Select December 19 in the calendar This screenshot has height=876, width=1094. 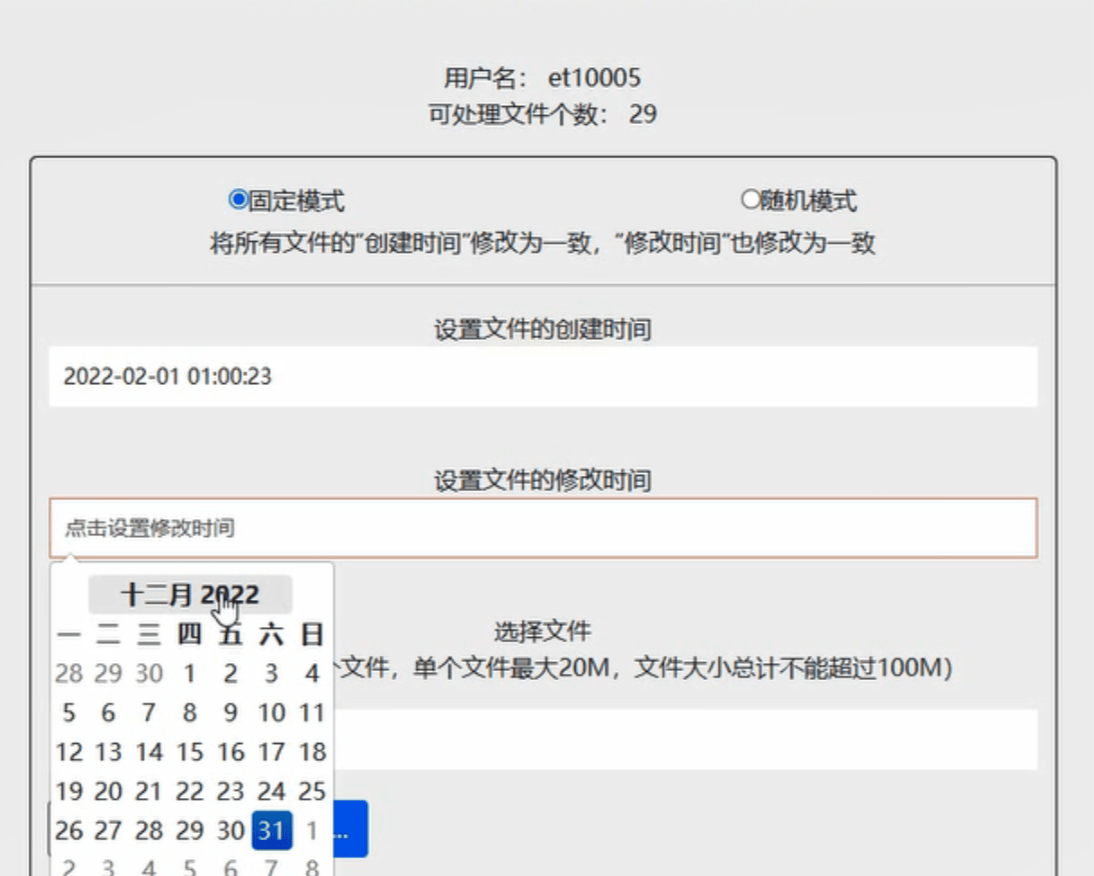click(68, 791)
